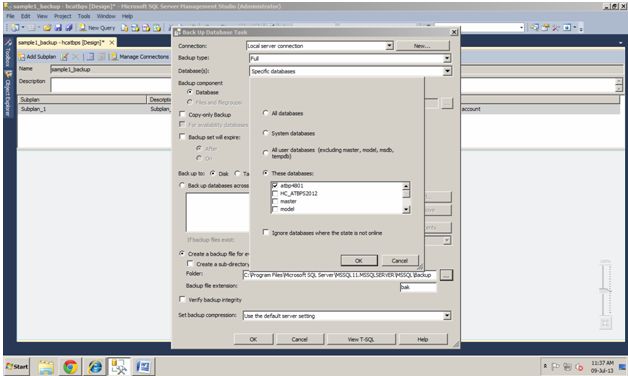The width and height of the screenshot is (628, 376).
Task: Open the File menu
Action: [x=10, y=16]
